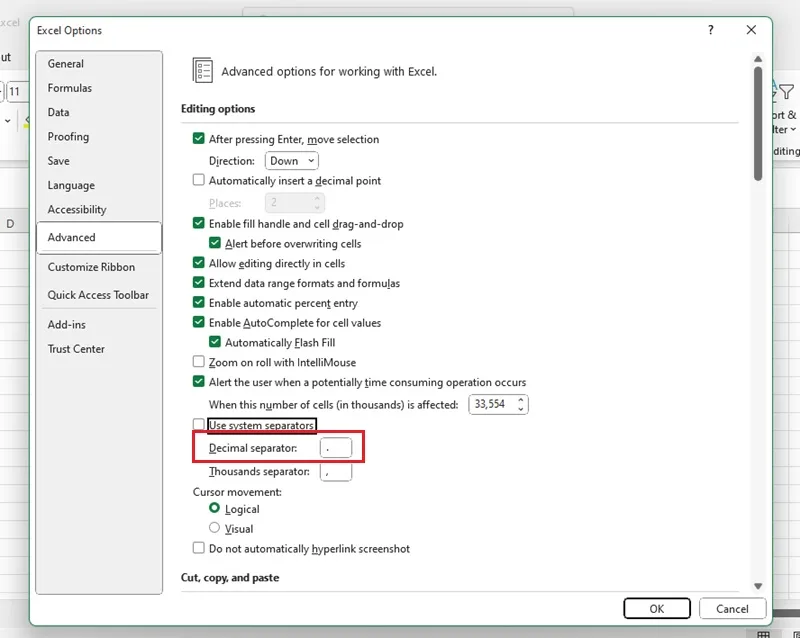Enable Zoom on roll with IntelliMouse
The width and height of the screenshot is (800, 638).
[198, 361]
